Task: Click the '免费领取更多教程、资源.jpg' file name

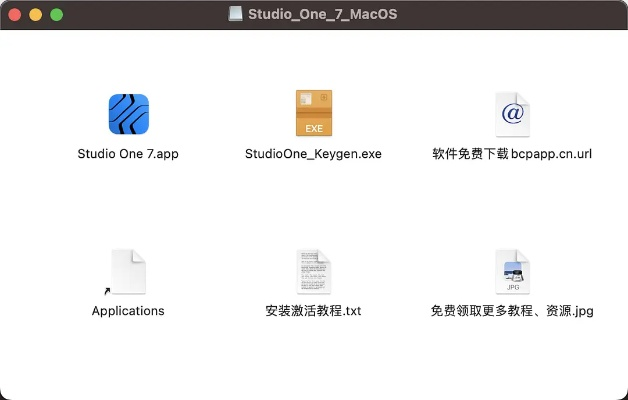Action: tap(512, 311)
